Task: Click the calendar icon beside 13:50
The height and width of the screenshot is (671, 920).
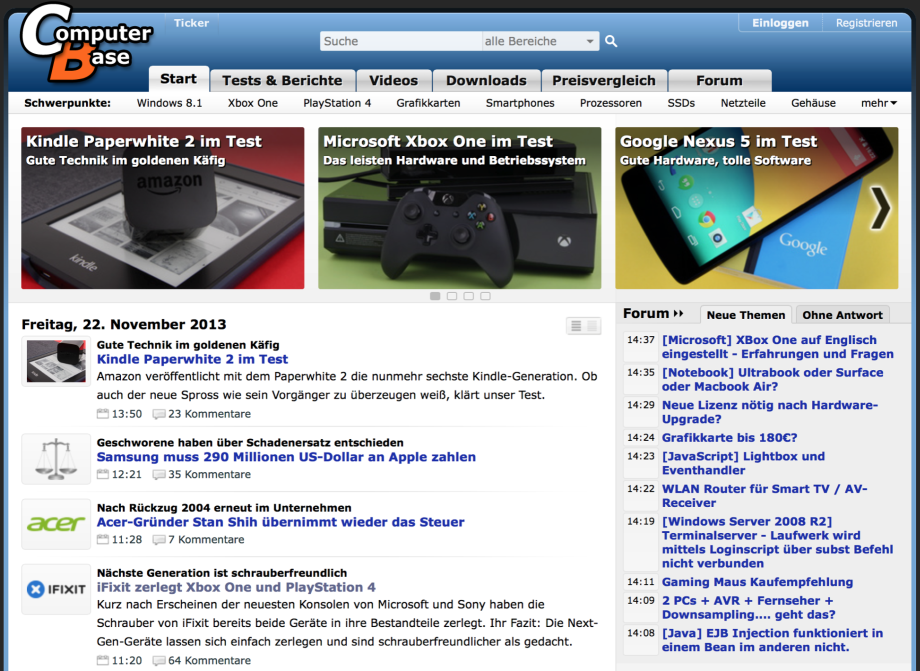Action: pos(103,414)
